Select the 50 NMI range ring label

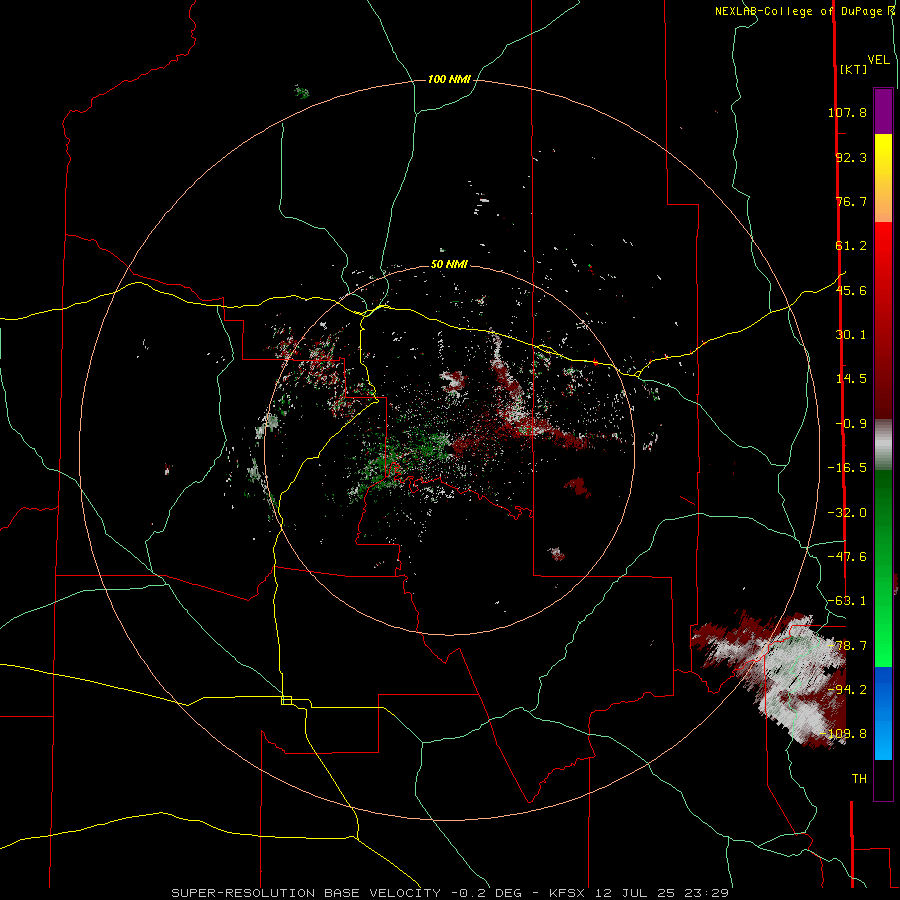tap(449, 264)
